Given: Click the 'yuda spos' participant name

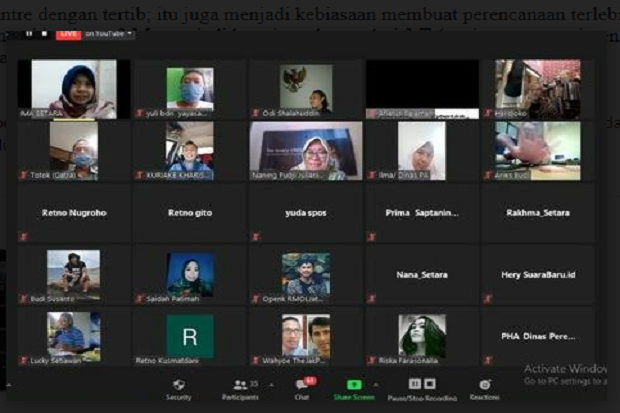Looking at the screenshot, I should pyautogui.click(x=306, y=213).
